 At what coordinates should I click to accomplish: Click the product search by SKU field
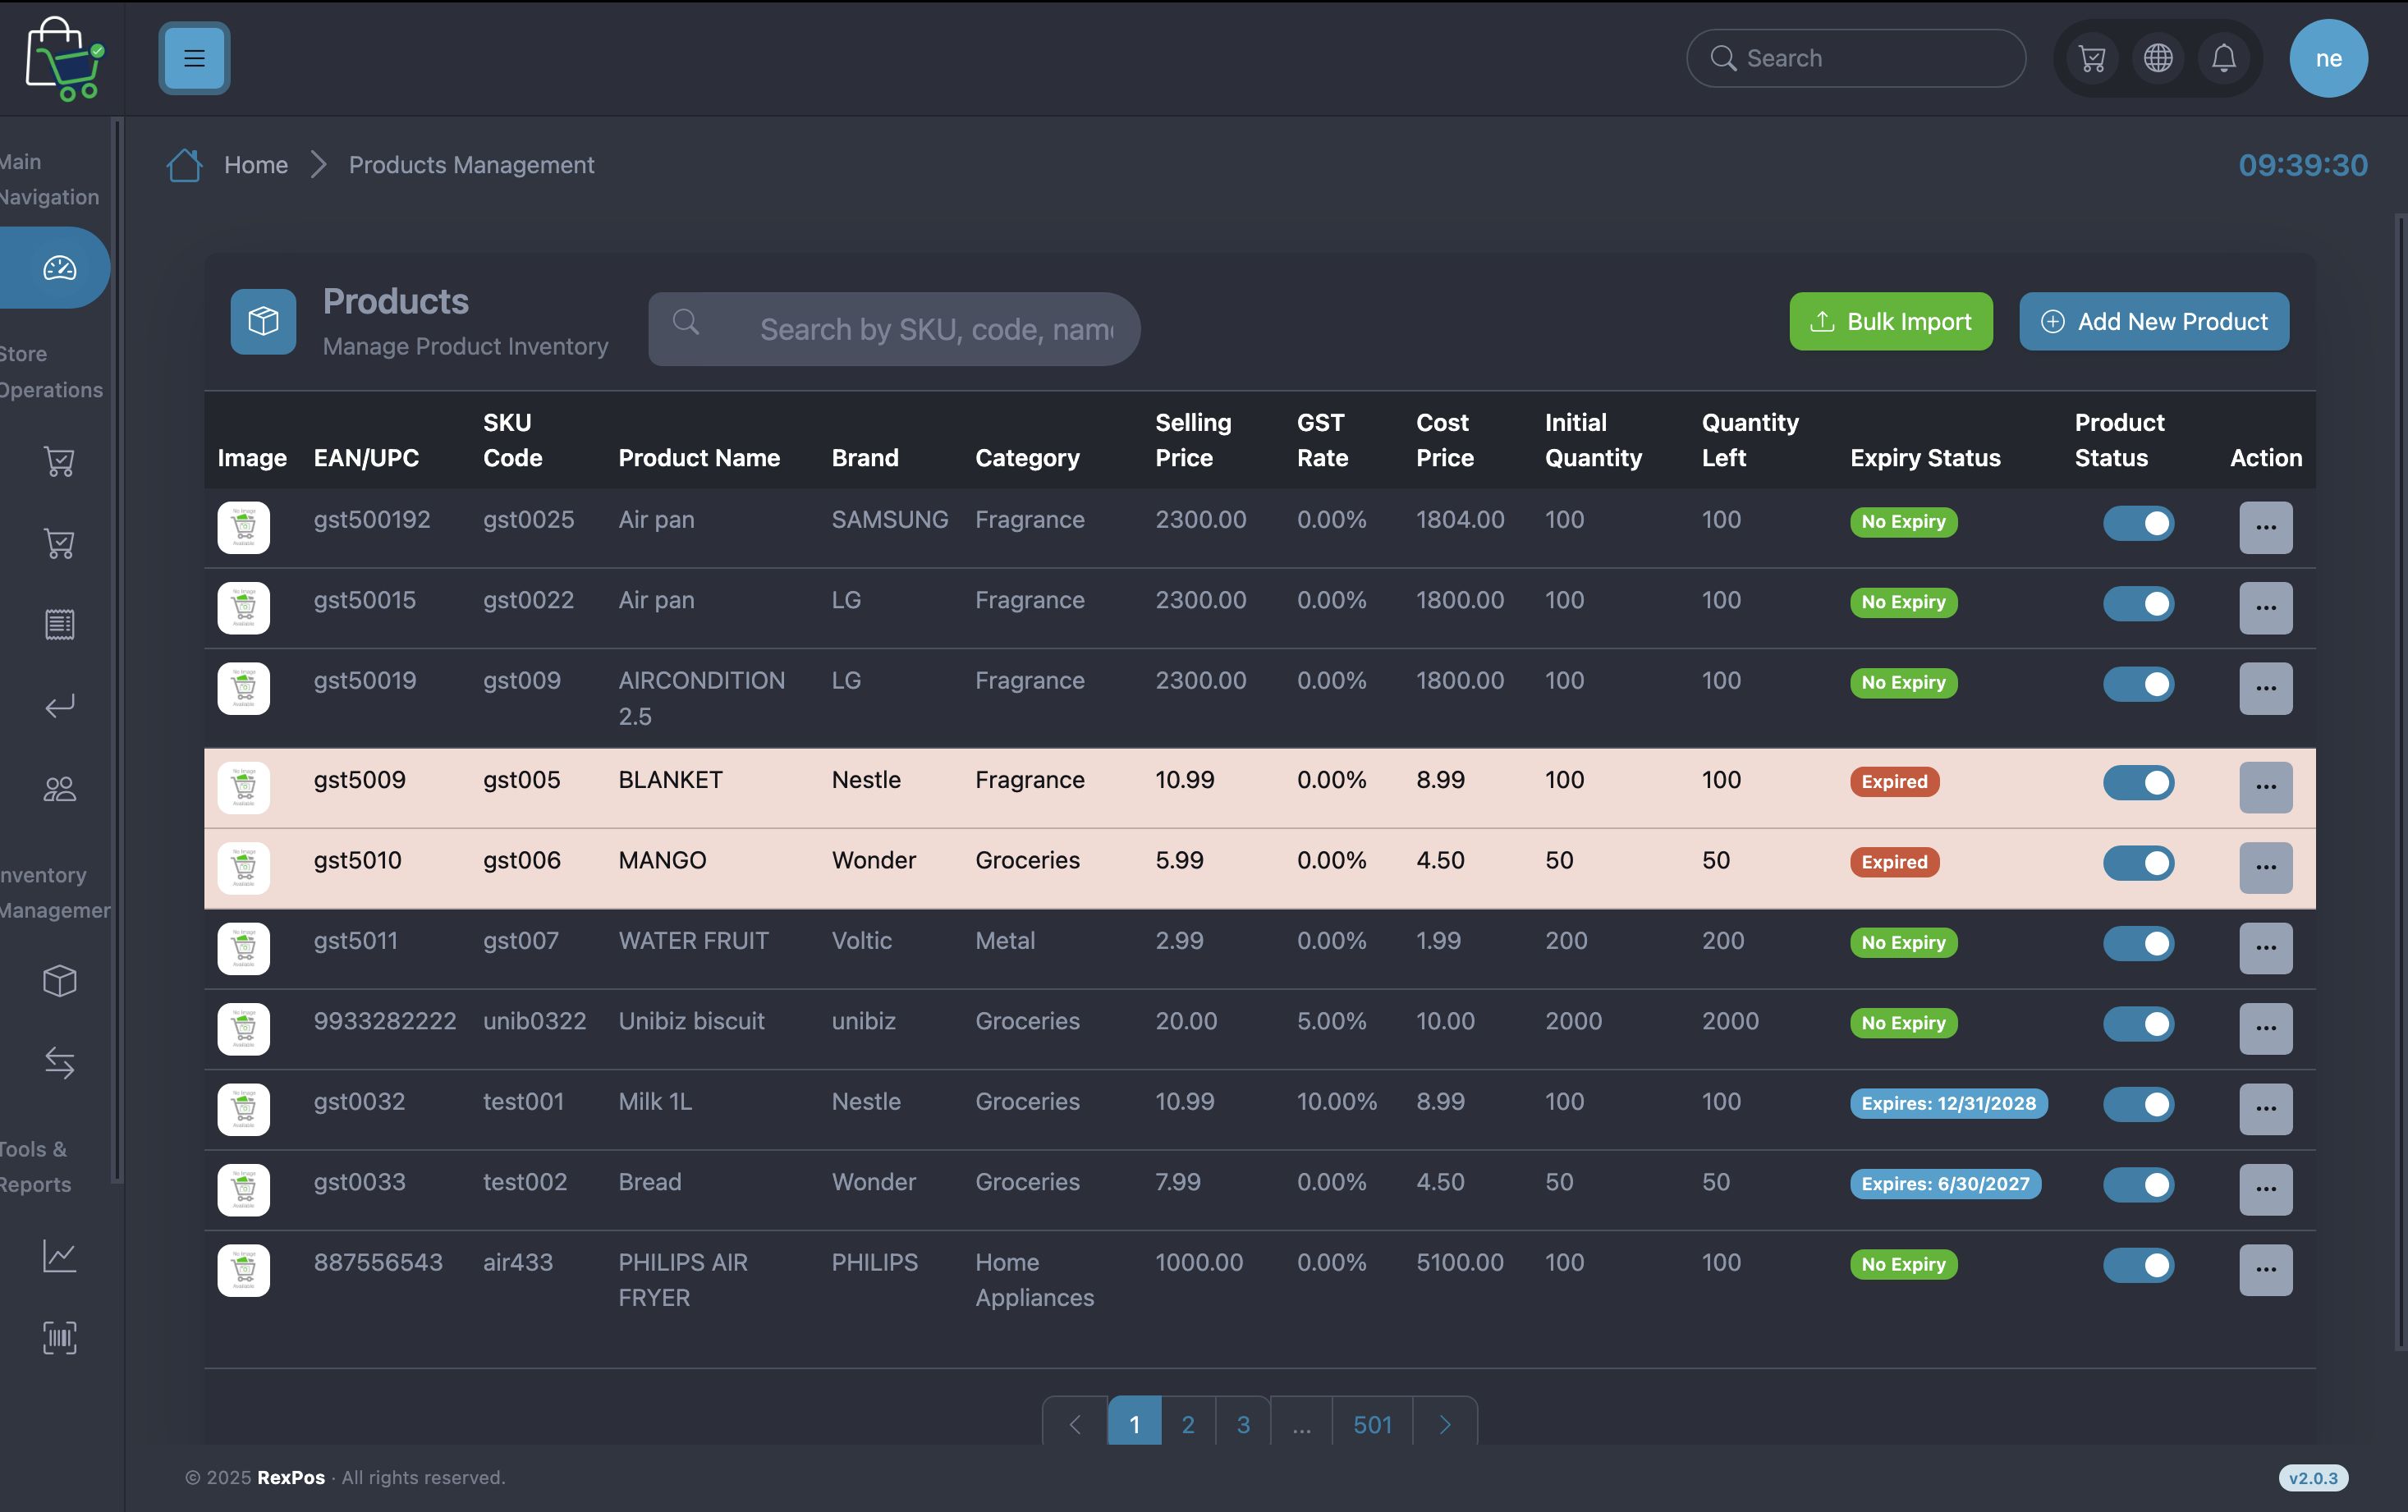[x=935, y=329]
